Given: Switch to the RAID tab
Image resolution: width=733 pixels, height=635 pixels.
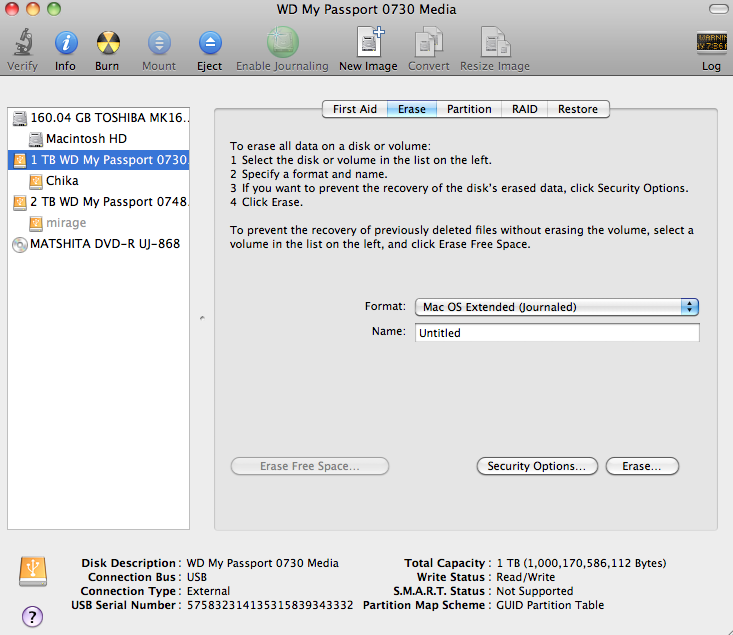Looking at the screenshot, I should [x=525, y=109].
